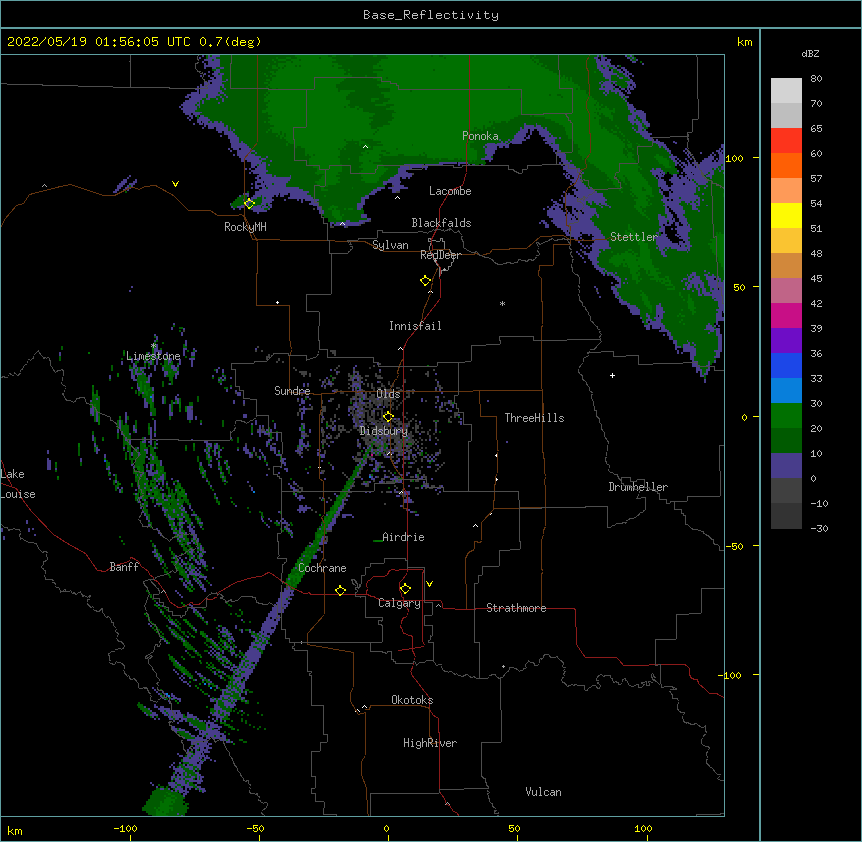Click the Stettler town label
Screen dimensions: 862x842
coord(634,237)
